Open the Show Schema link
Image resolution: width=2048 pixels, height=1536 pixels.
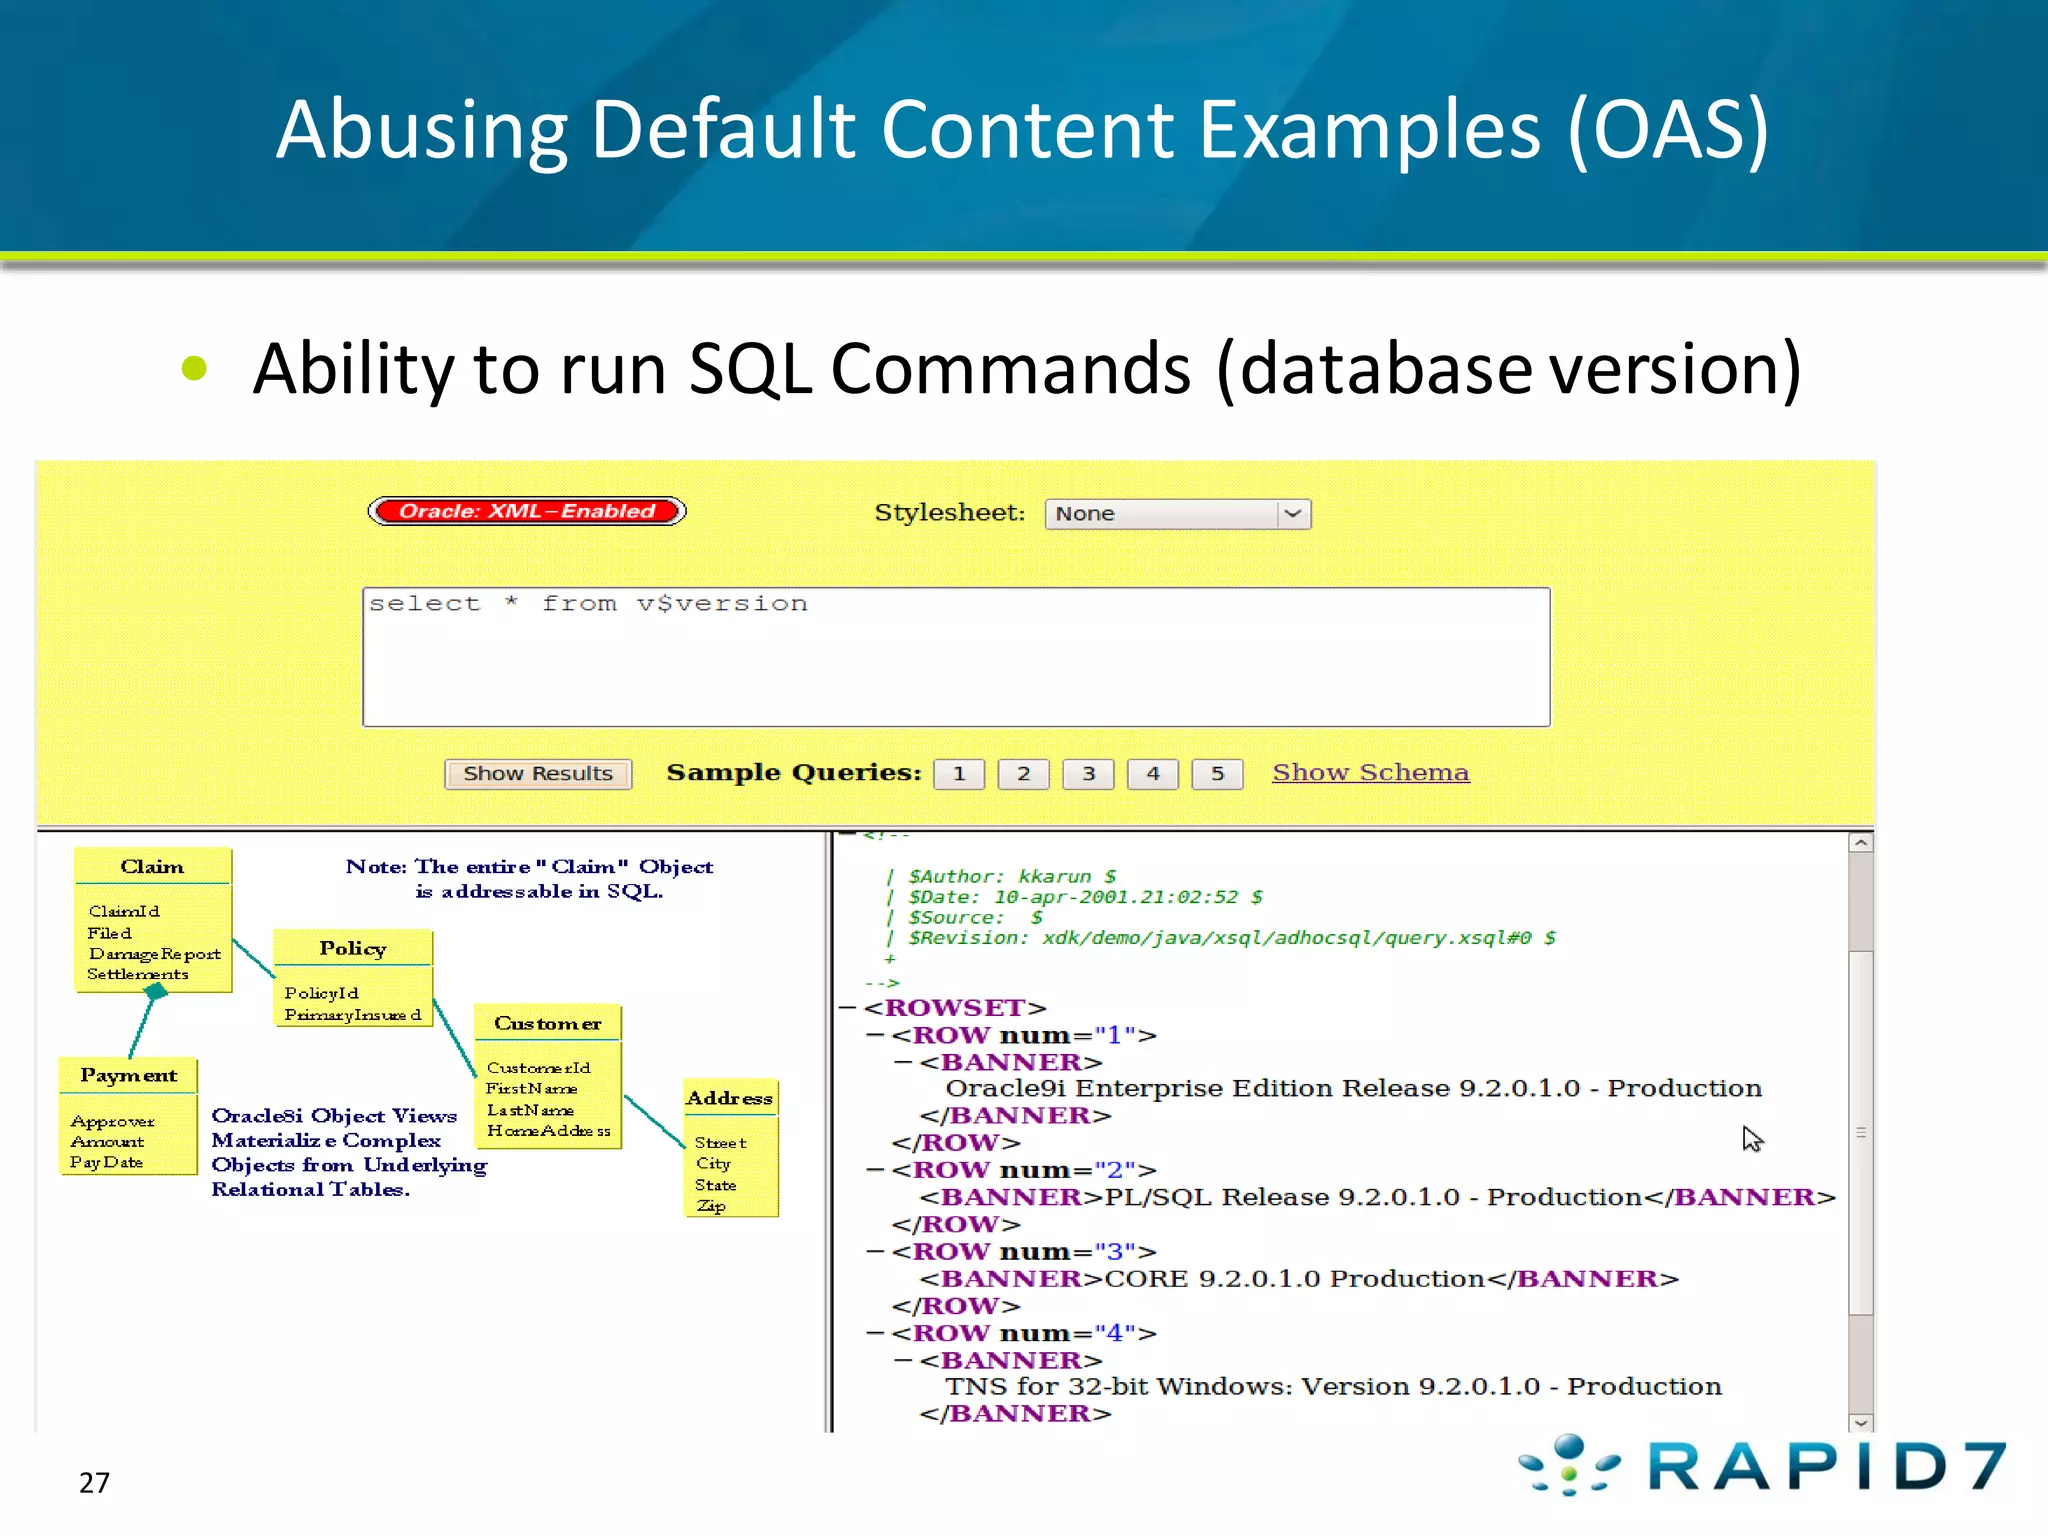[1370, 773]
